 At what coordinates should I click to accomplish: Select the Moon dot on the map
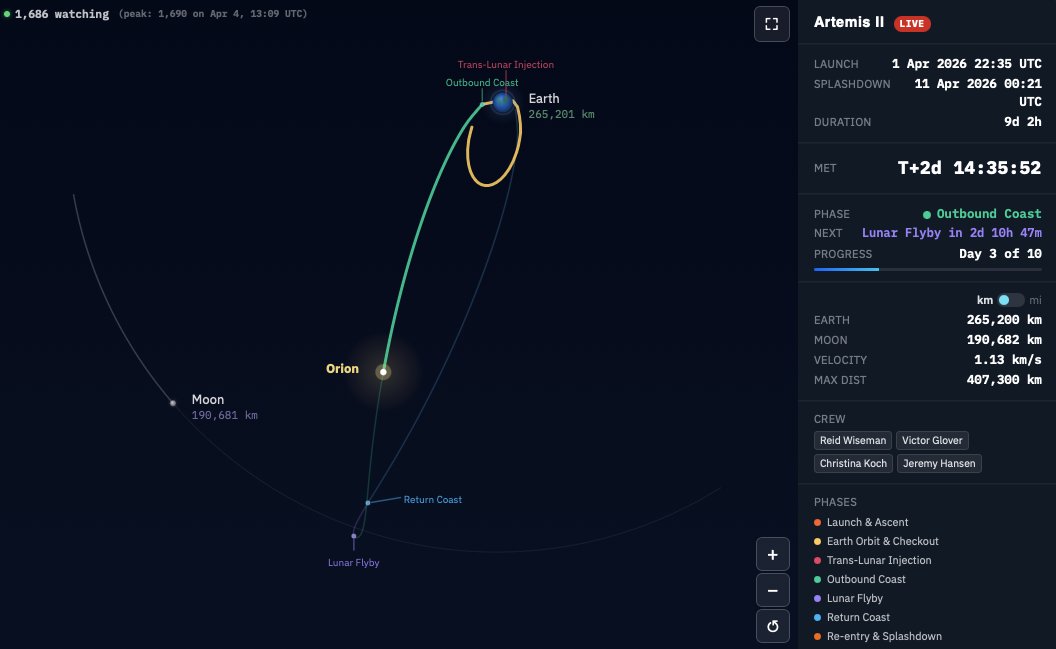(173, 403)
